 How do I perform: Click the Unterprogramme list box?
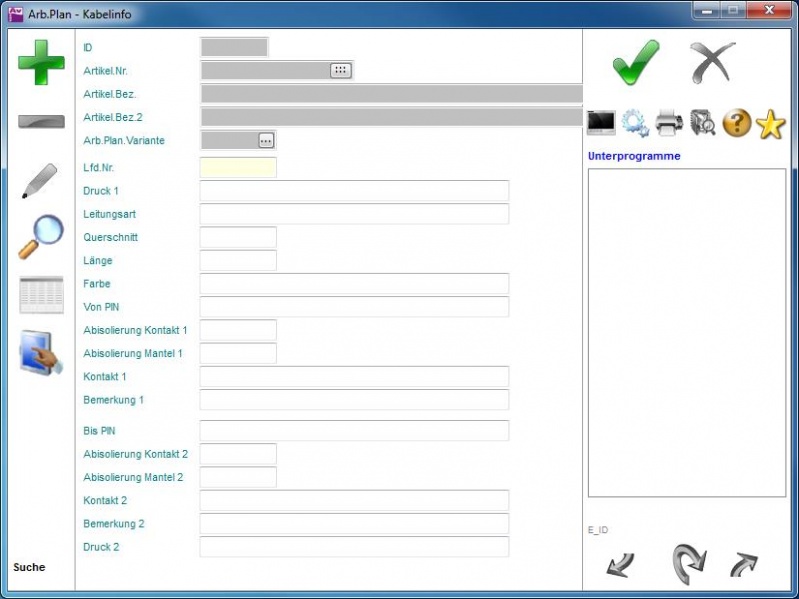(x=686, y=332)
